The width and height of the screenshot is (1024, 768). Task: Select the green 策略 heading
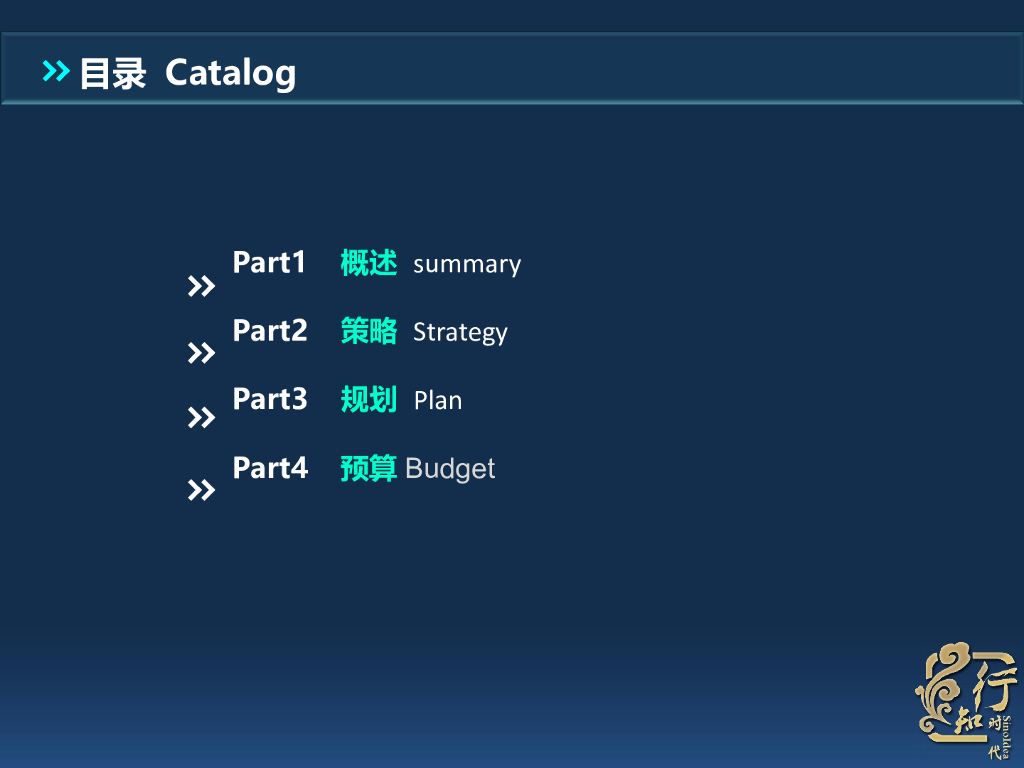(x=369, y=331)
